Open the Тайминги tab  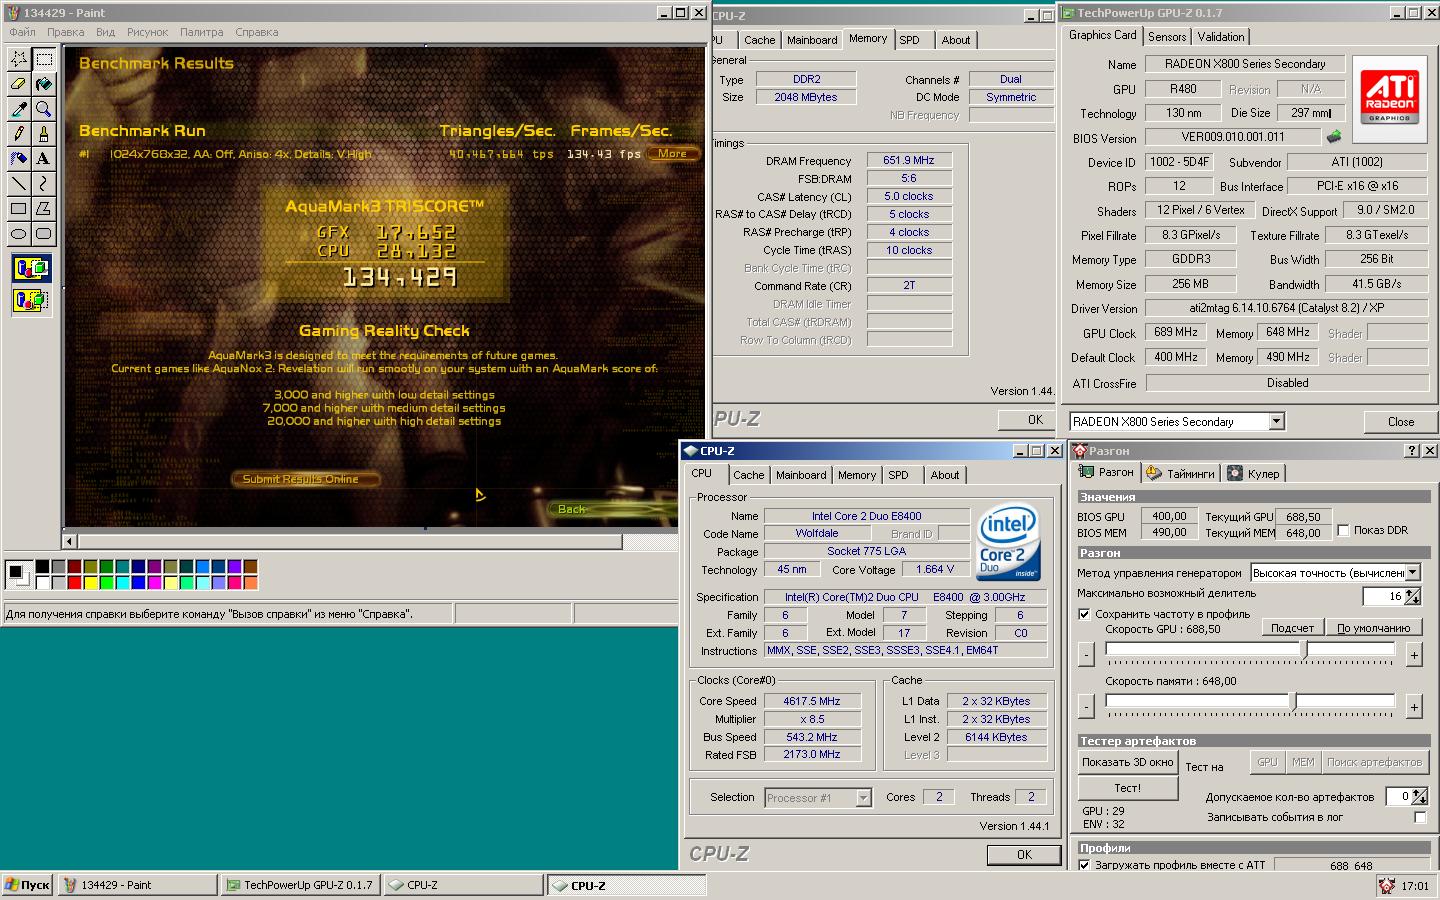point(1181,473)
